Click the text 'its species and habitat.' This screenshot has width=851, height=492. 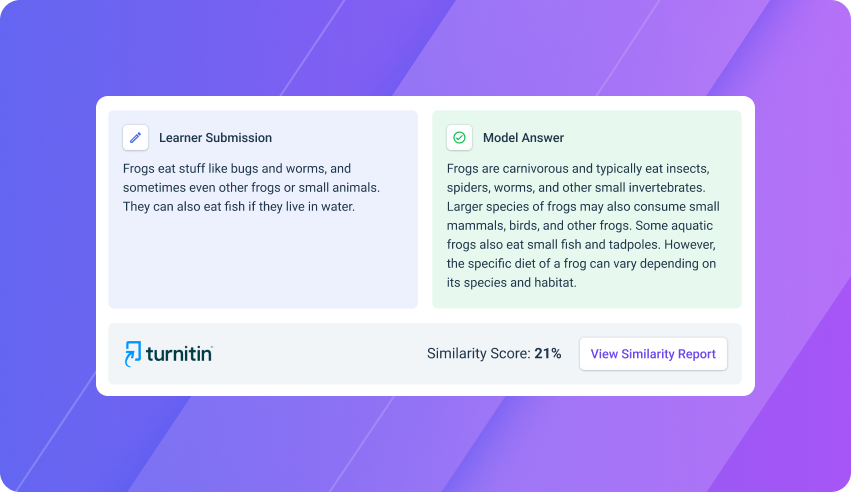point(511,283)
